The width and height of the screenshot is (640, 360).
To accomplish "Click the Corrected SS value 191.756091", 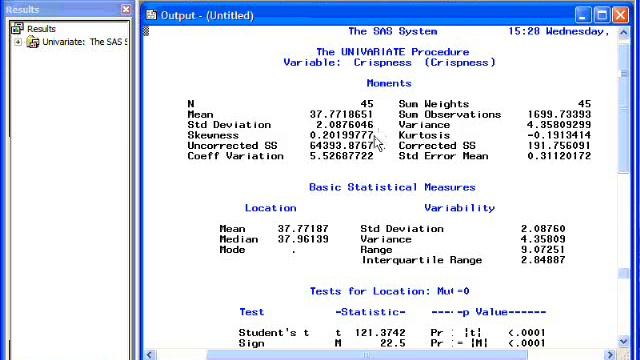I will coord(559,146).
